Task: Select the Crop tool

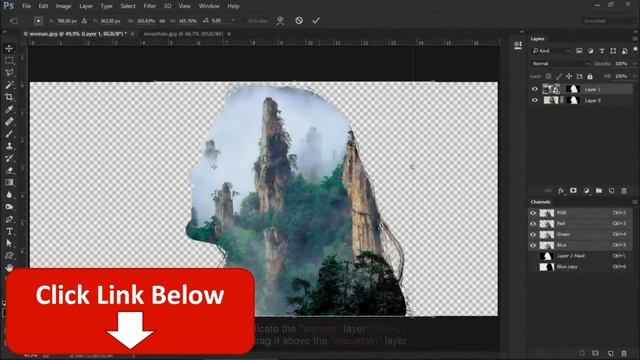Action: pos(9,97)
